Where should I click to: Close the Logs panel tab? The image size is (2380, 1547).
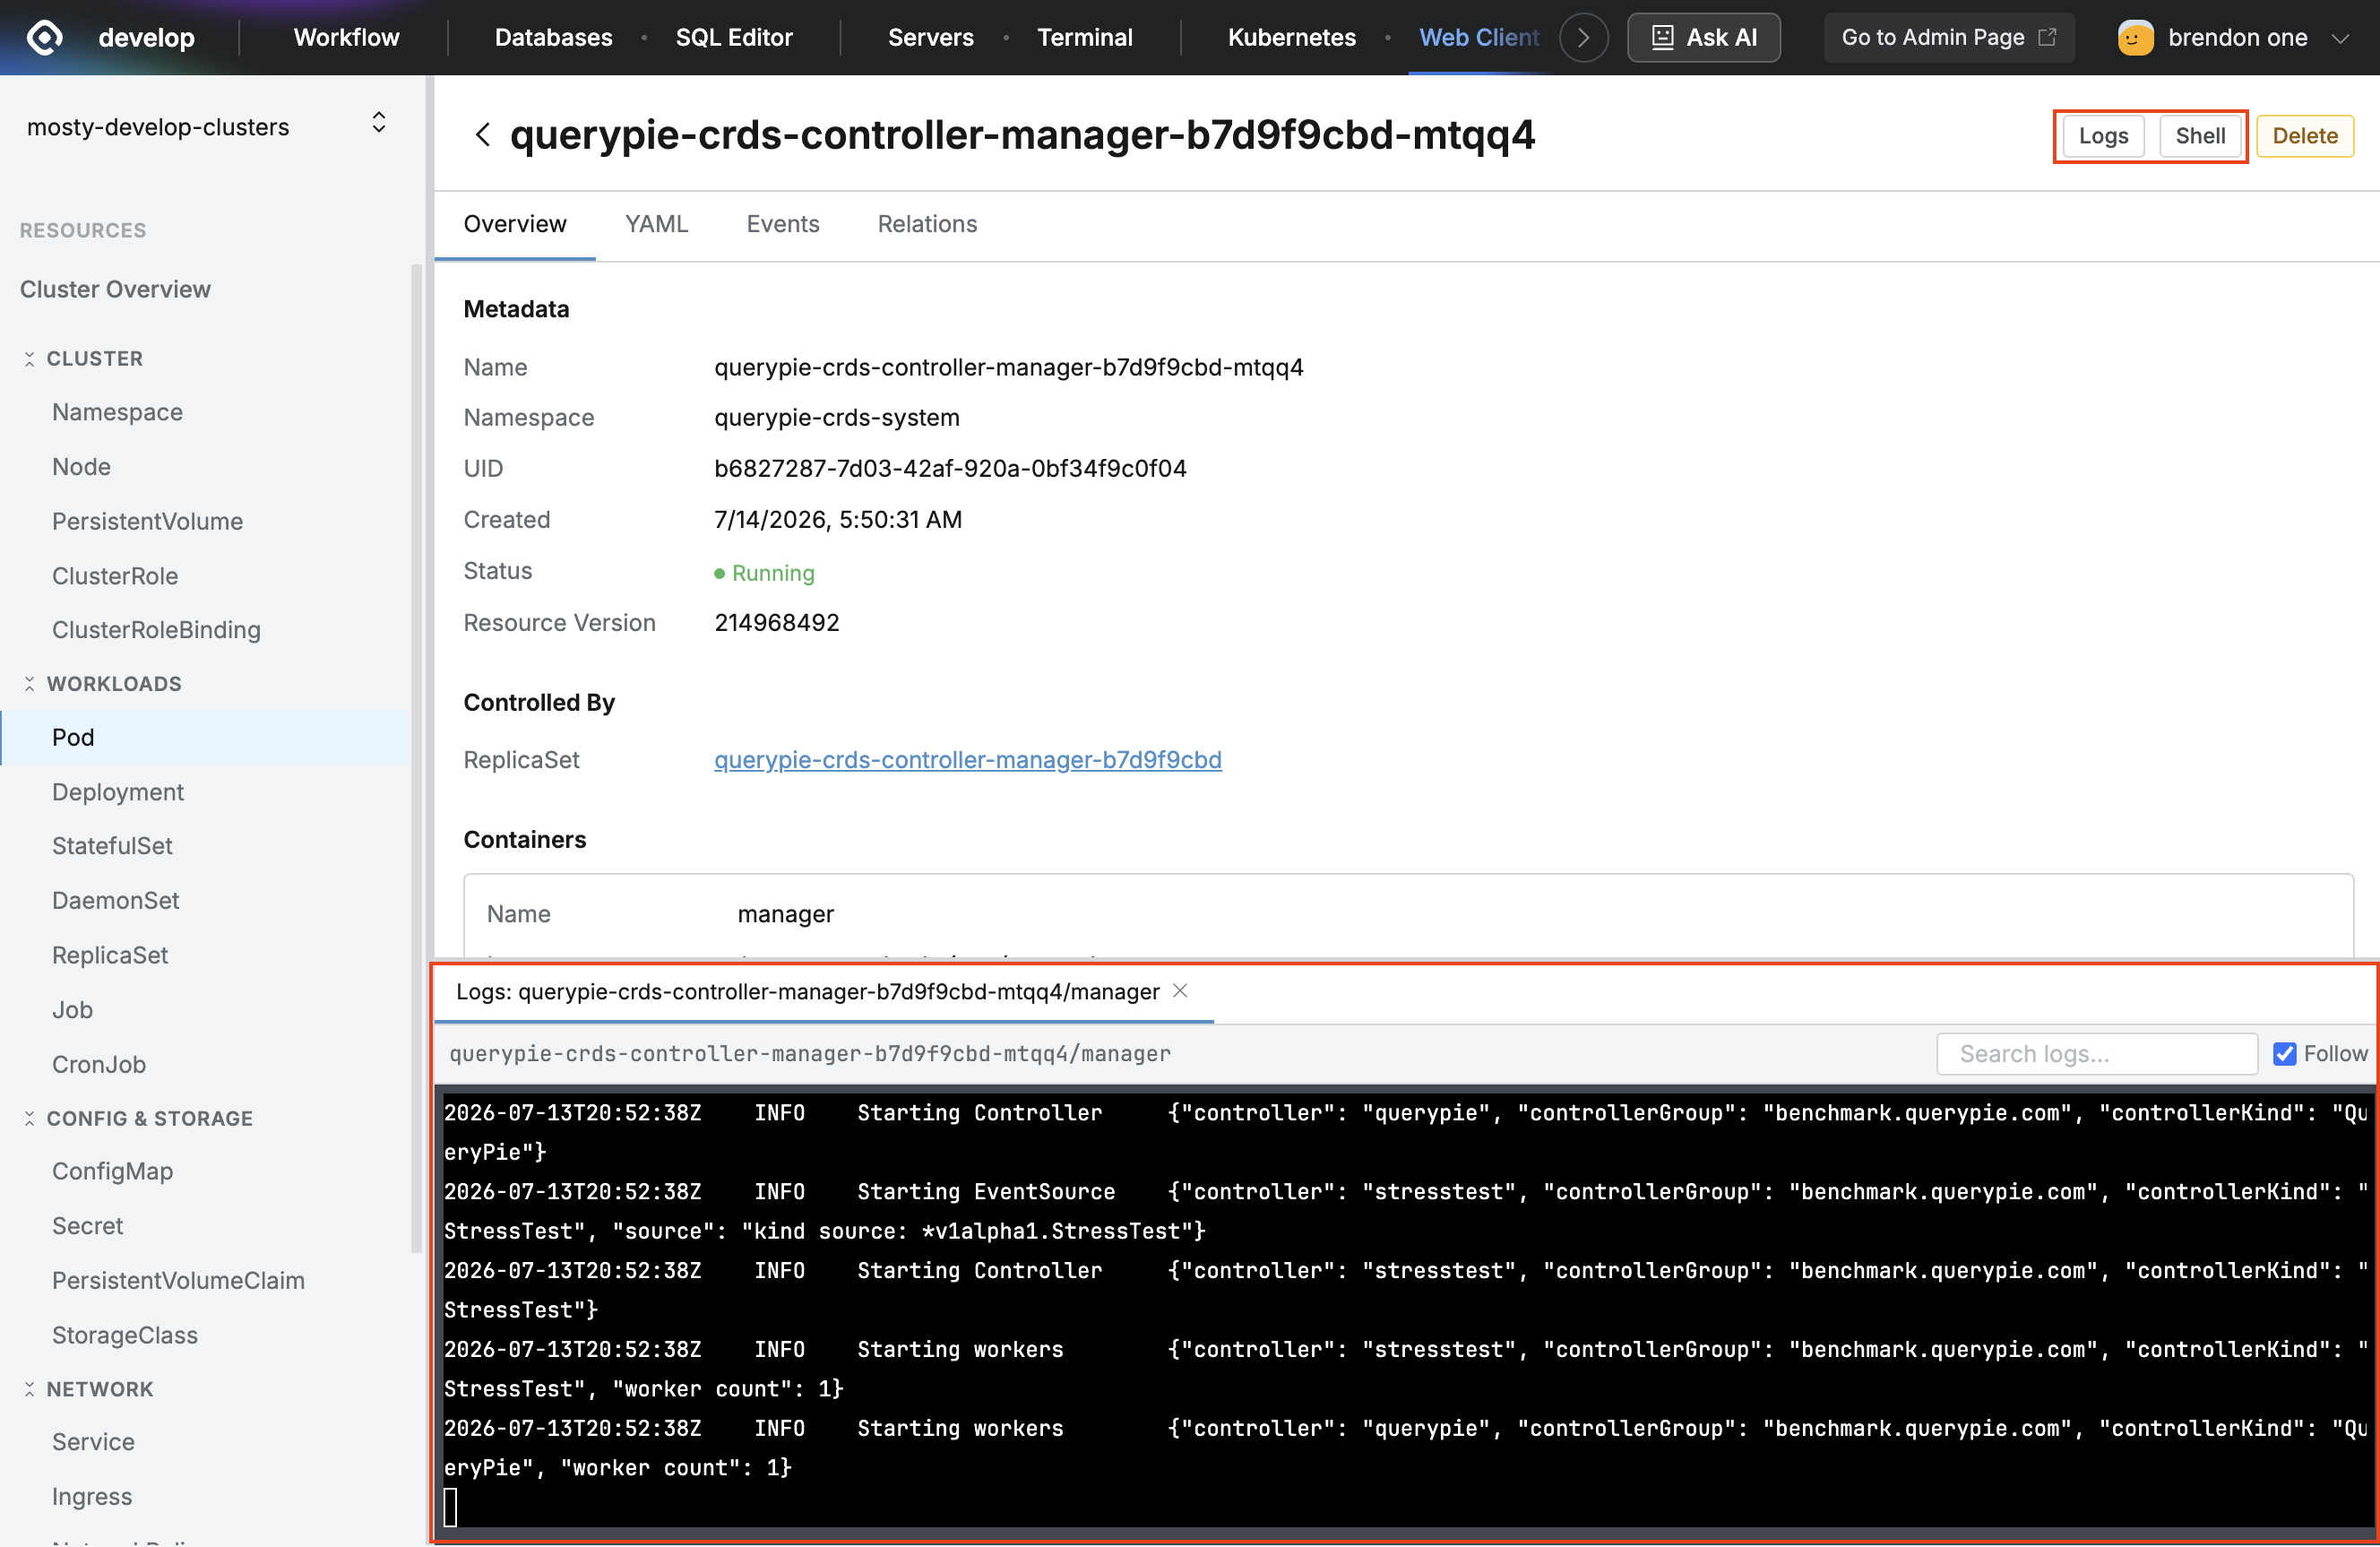[x=1180, y=990]
